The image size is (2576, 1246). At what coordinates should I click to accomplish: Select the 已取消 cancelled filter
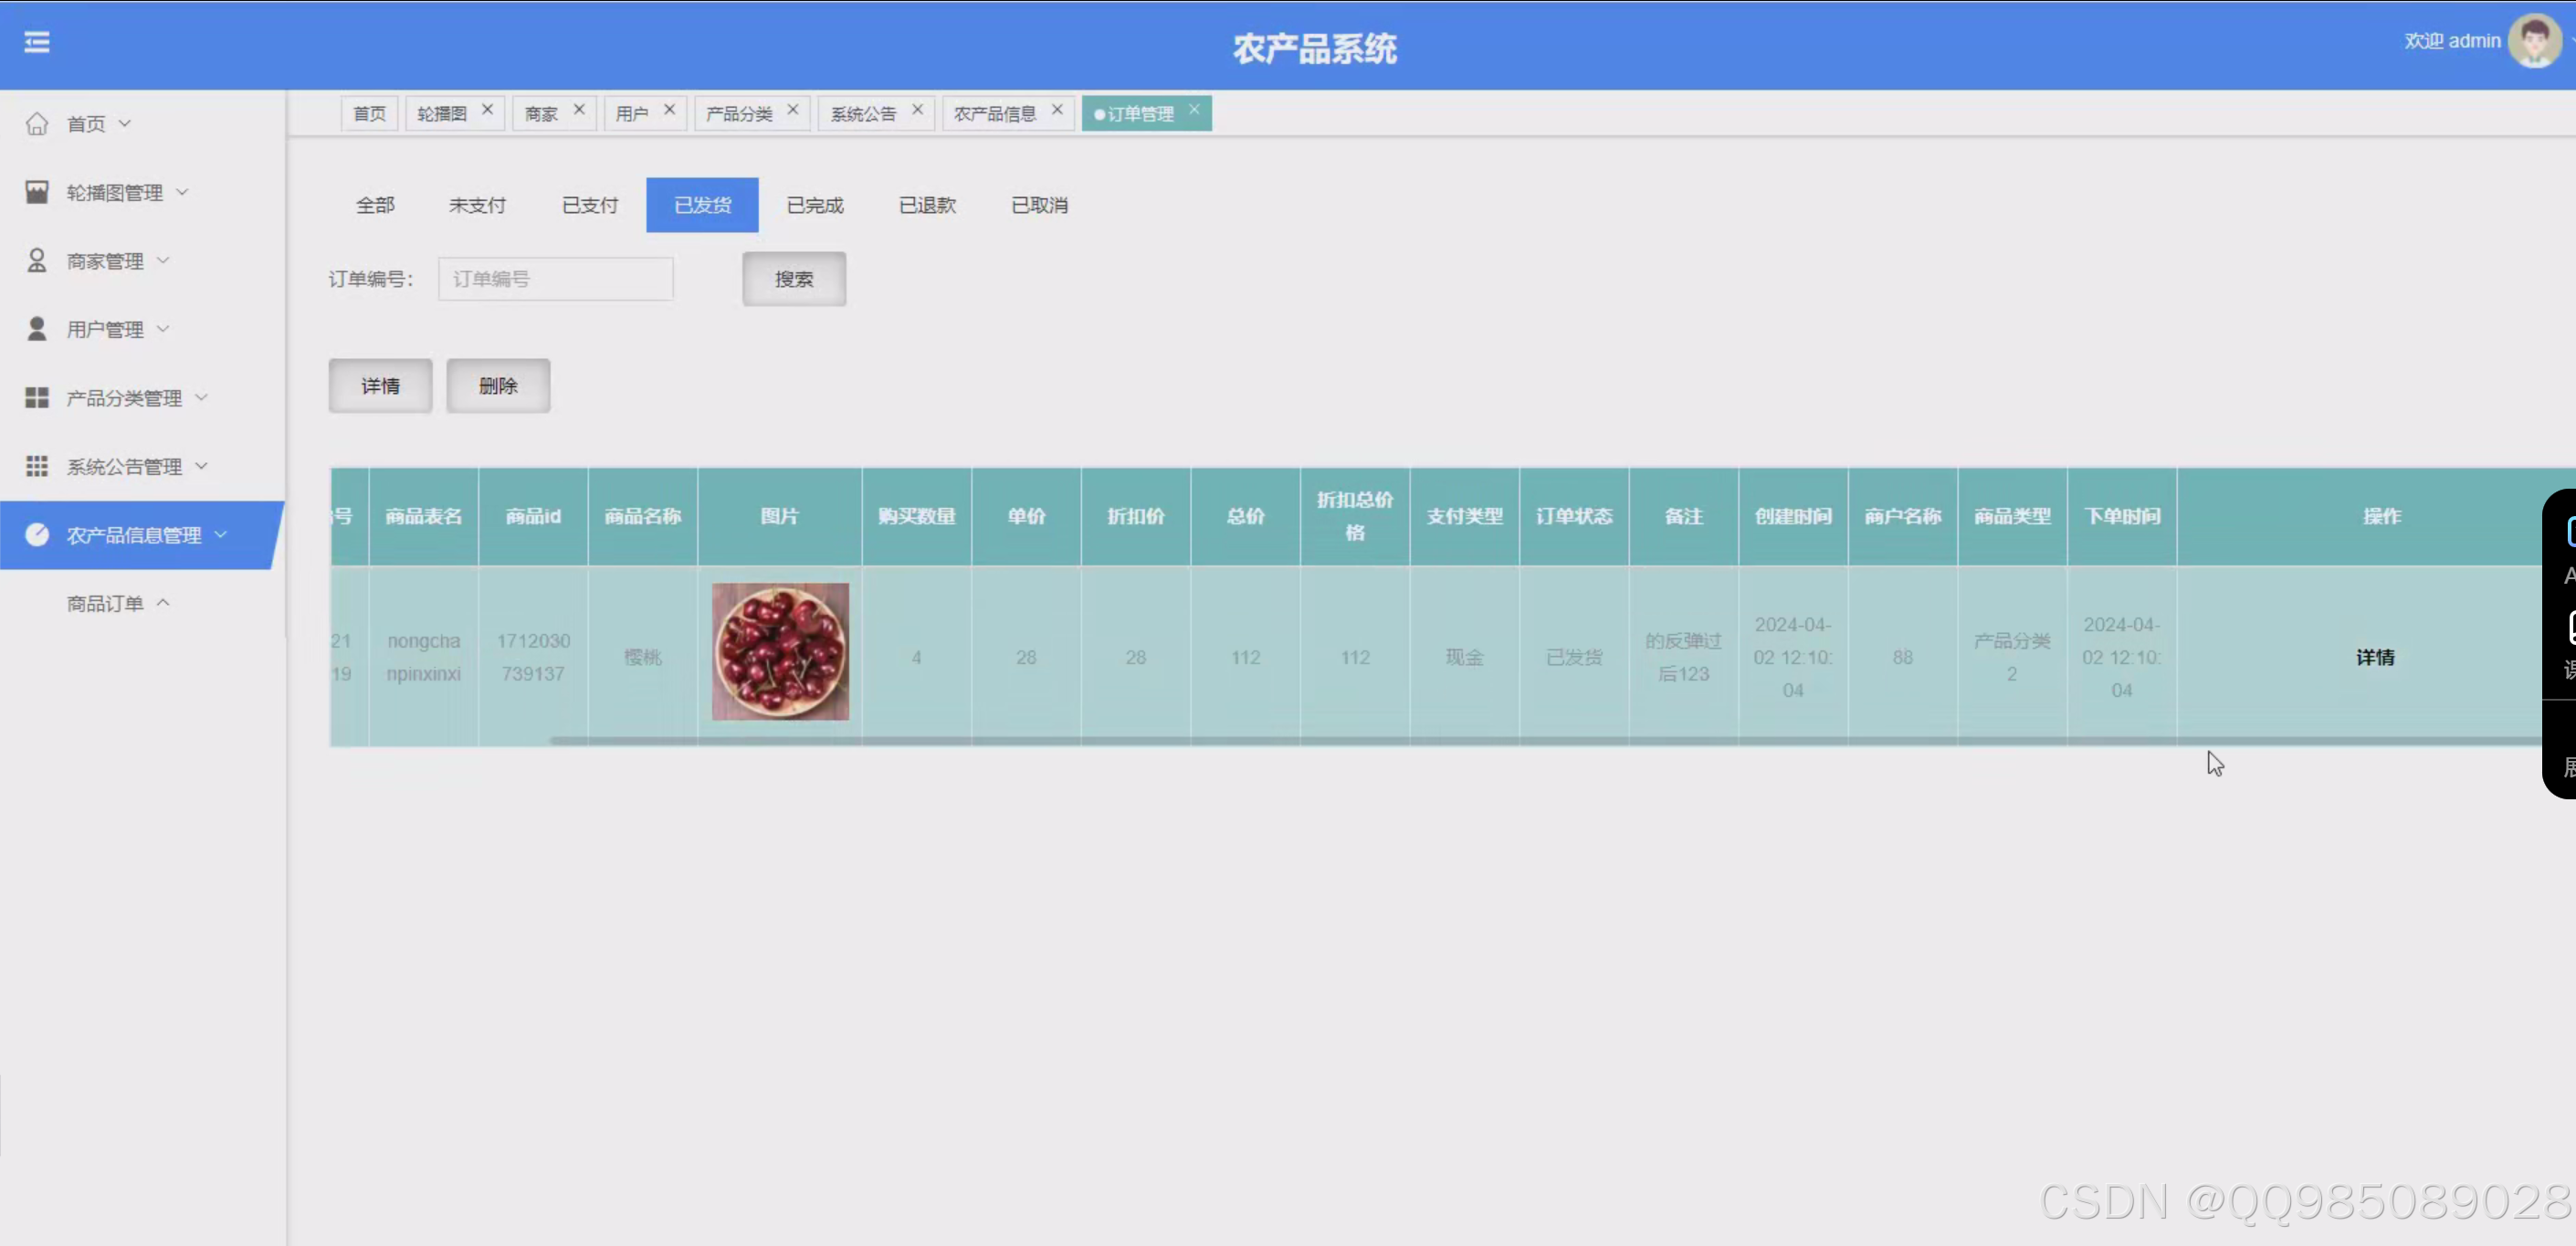click(1039, 204)
